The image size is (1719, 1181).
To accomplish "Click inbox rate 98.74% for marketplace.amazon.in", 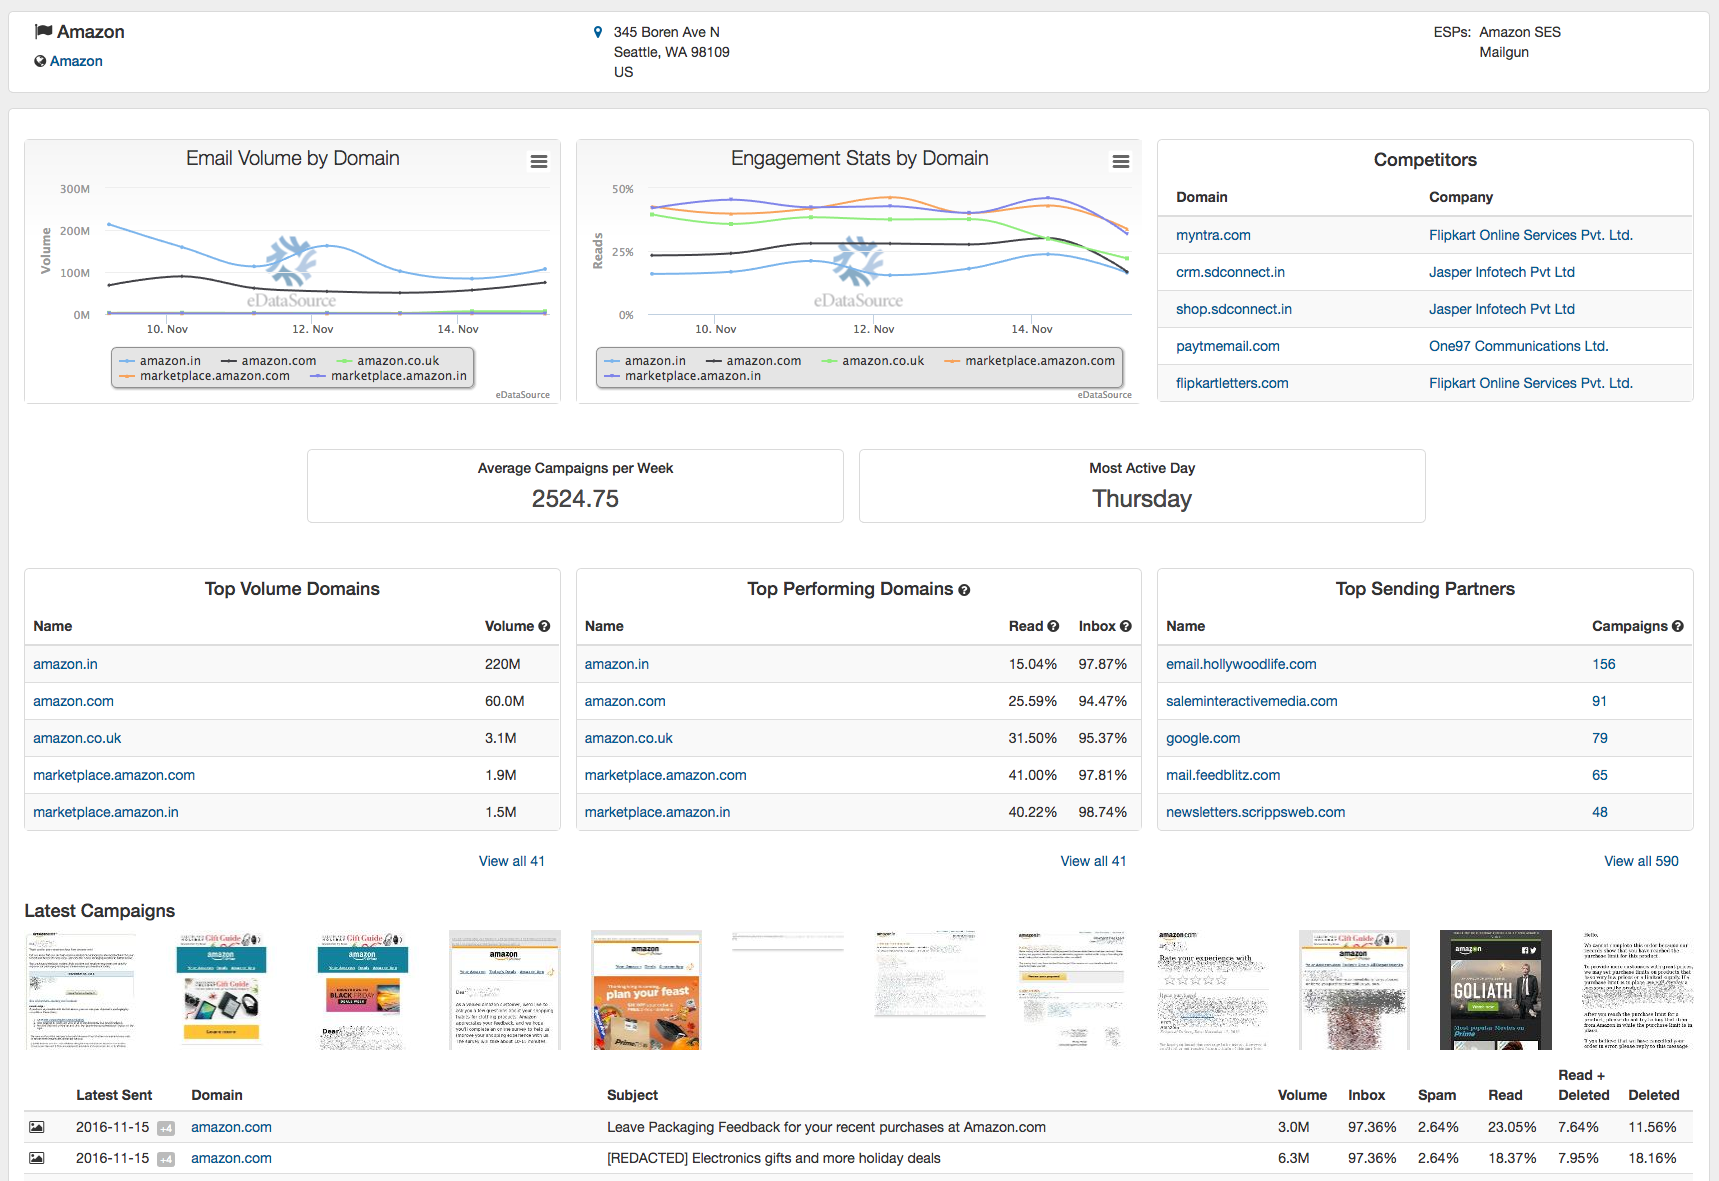I will pos(1102,812).
